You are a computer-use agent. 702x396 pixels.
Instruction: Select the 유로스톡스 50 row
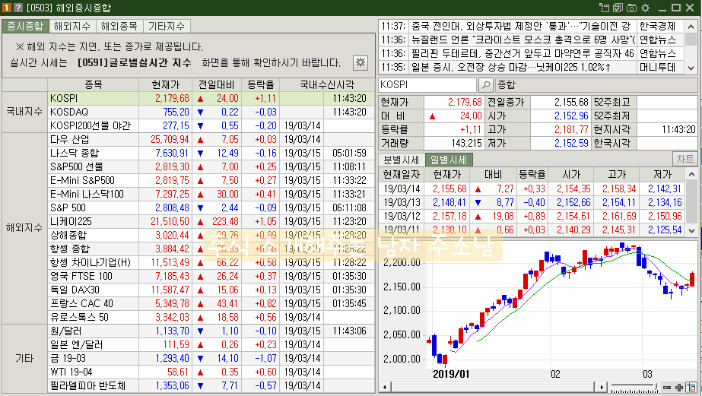pos(211,317)
